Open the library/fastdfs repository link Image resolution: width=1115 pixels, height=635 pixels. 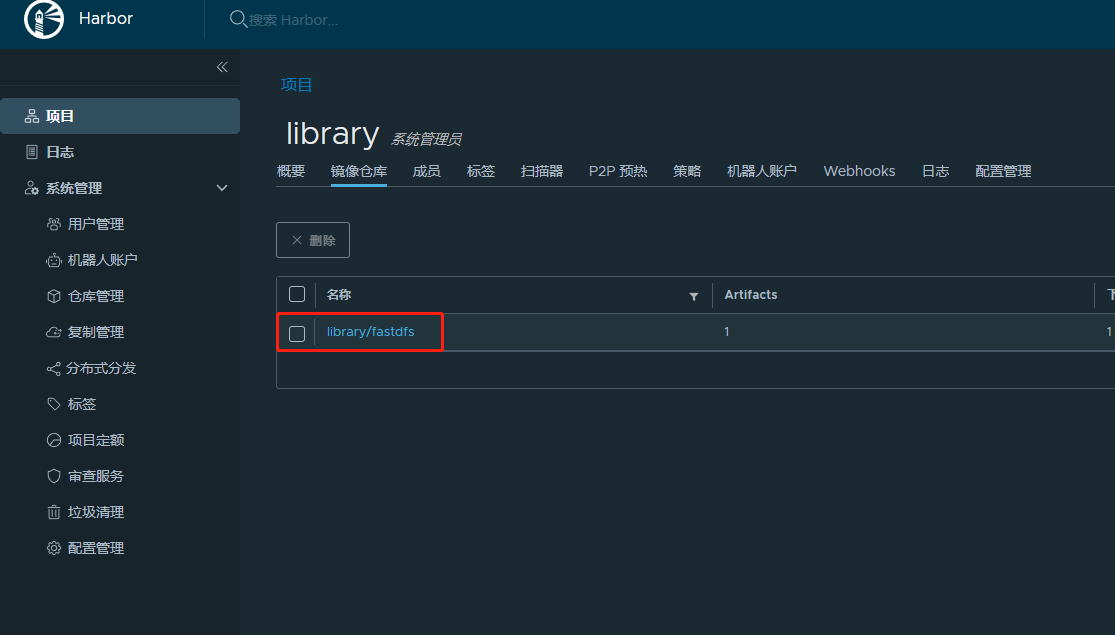[370, 332]
